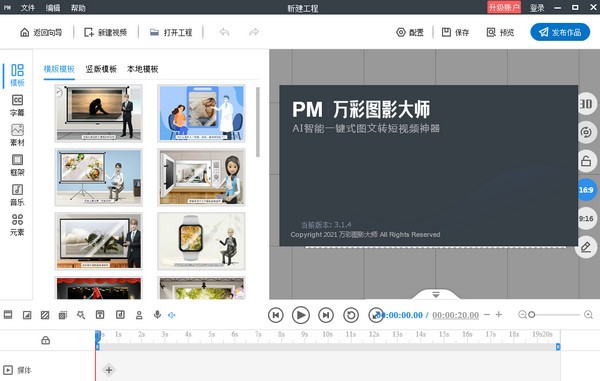600x381 pixels.
Task: Click the red 升级账户 upgrade button
Action: tap(504, 7)
